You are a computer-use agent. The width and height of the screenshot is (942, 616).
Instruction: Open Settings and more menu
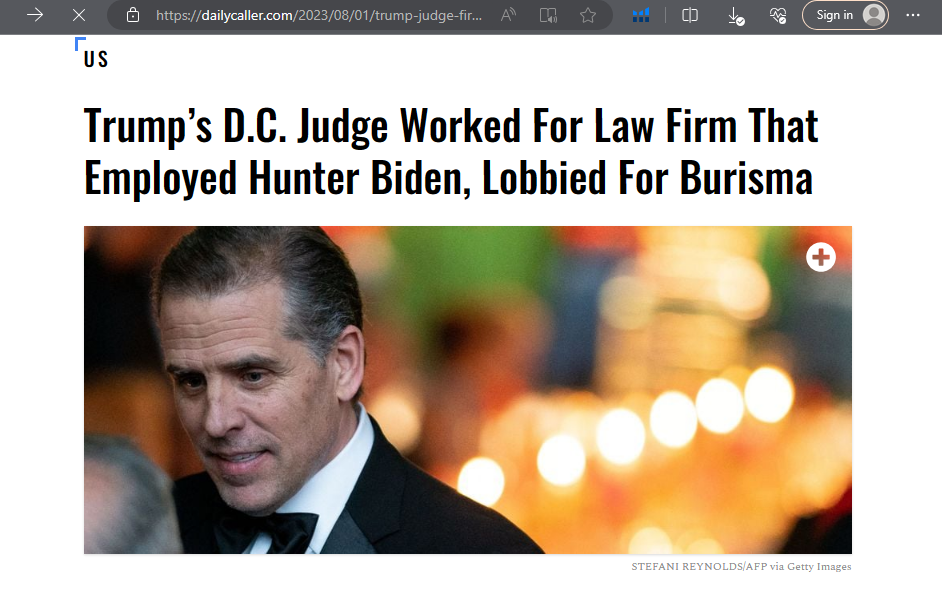click(913, 15)
